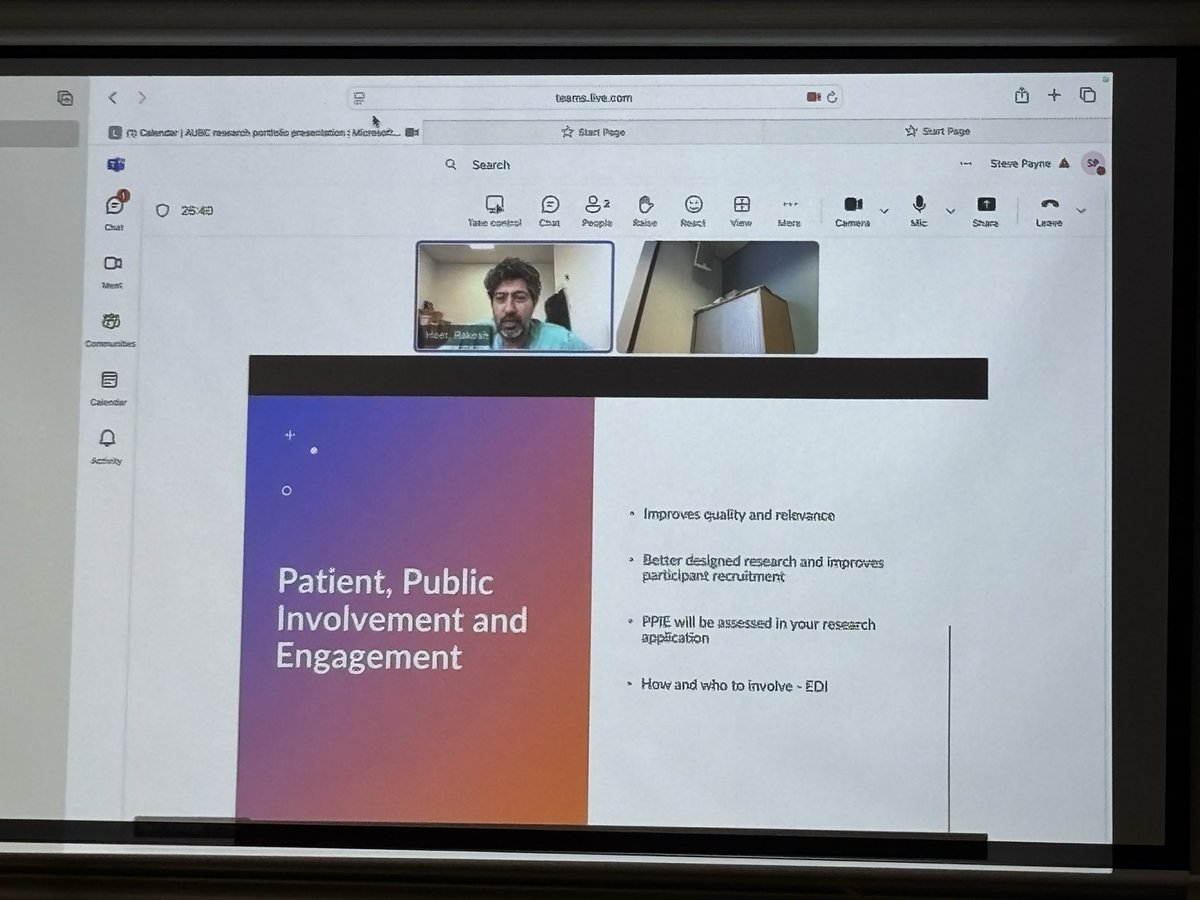Toggle the browser sidebar icon
The height and width of the screenshot is (900, 1200).
(65, 97)
